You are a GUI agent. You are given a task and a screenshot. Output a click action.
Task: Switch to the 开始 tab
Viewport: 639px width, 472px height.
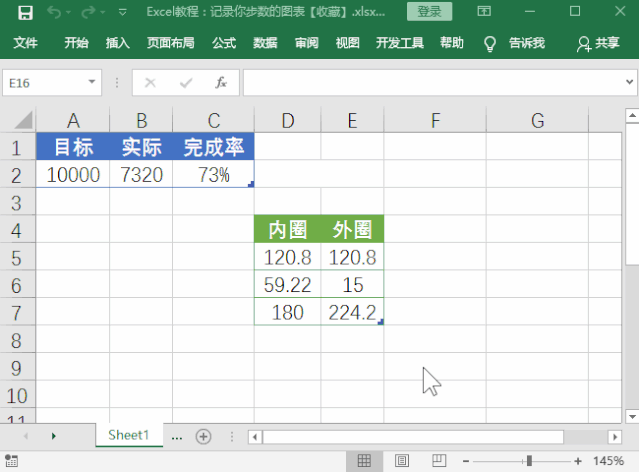coord(76,42)
